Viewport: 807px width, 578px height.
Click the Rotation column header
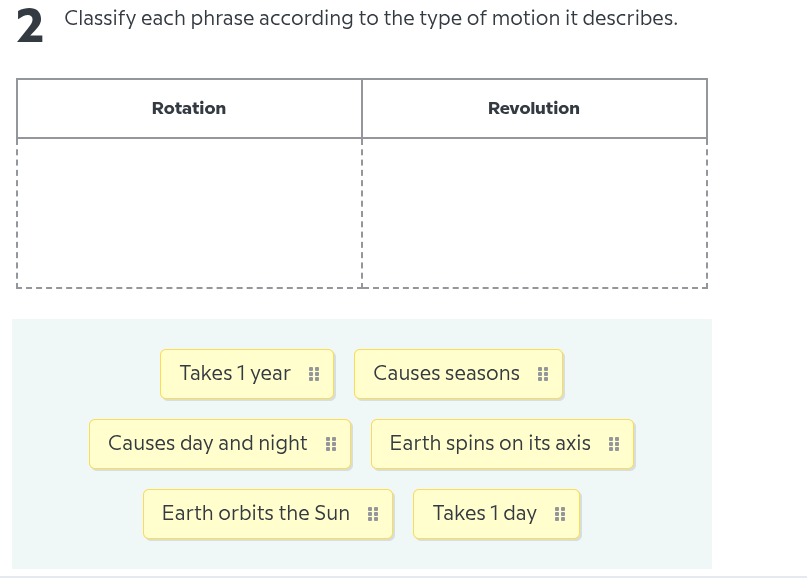coord(189,108)
